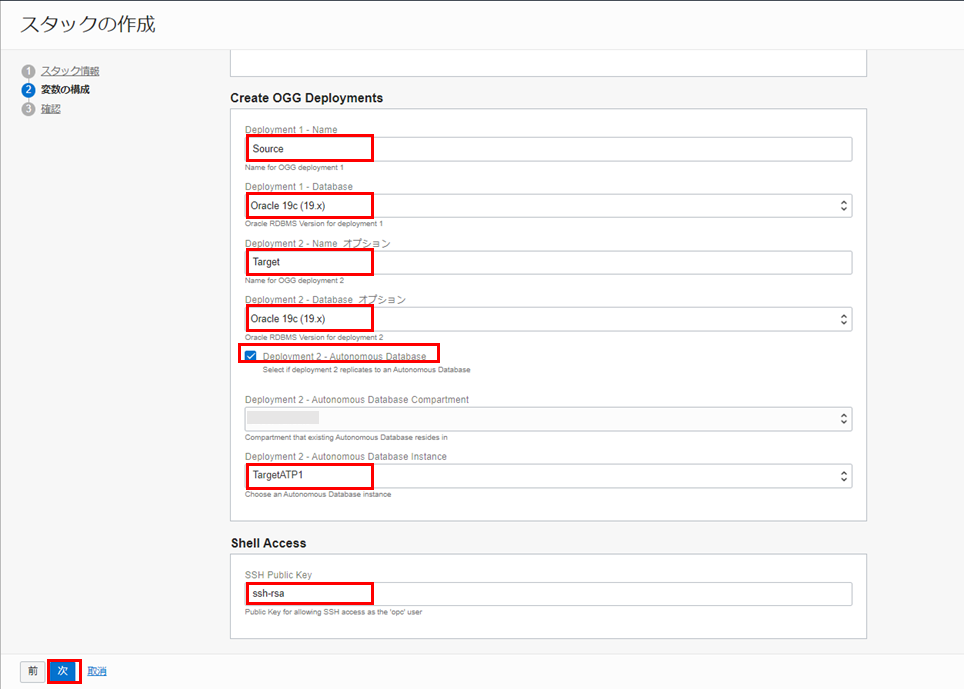
Task: Jump to 確認 step link
Action: pyautogui.click(x=51, y=109)
